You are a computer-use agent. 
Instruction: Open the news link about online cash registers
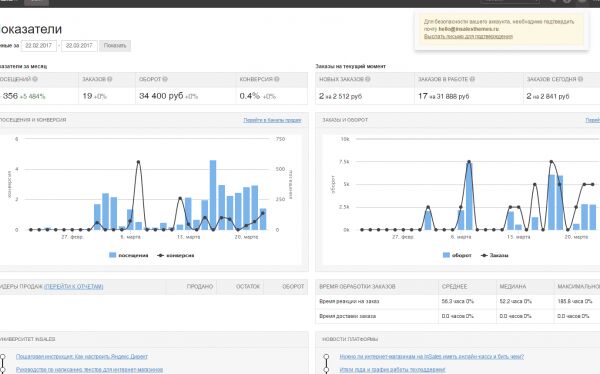pos(431,356)
